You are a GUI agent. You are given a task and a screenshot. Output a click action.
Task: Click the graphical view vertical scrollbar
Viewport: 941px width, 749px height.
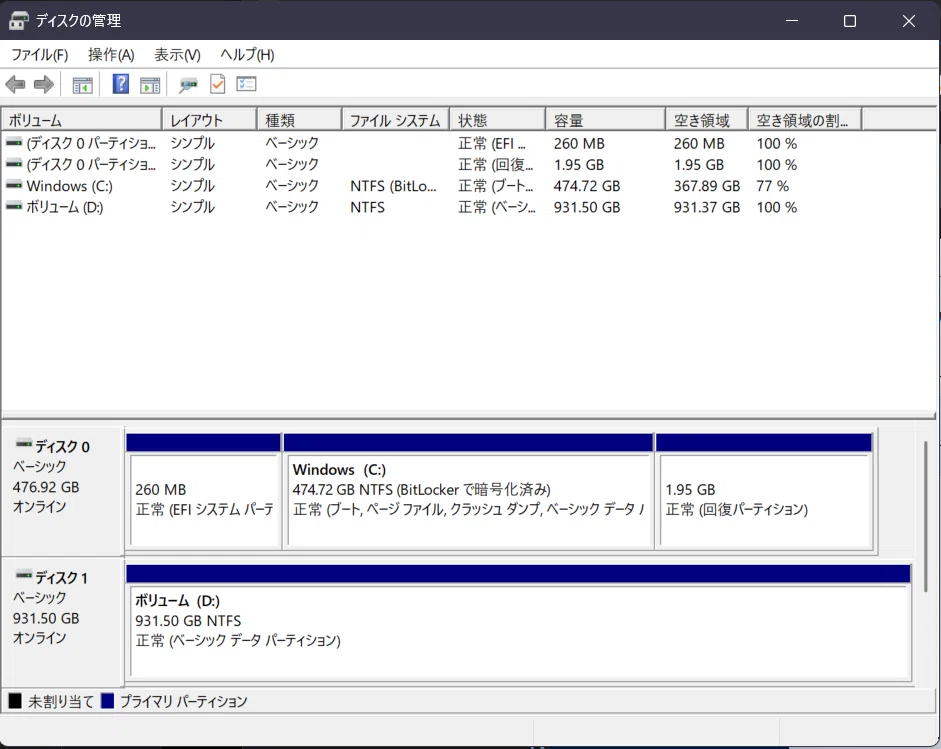point(926,516)
